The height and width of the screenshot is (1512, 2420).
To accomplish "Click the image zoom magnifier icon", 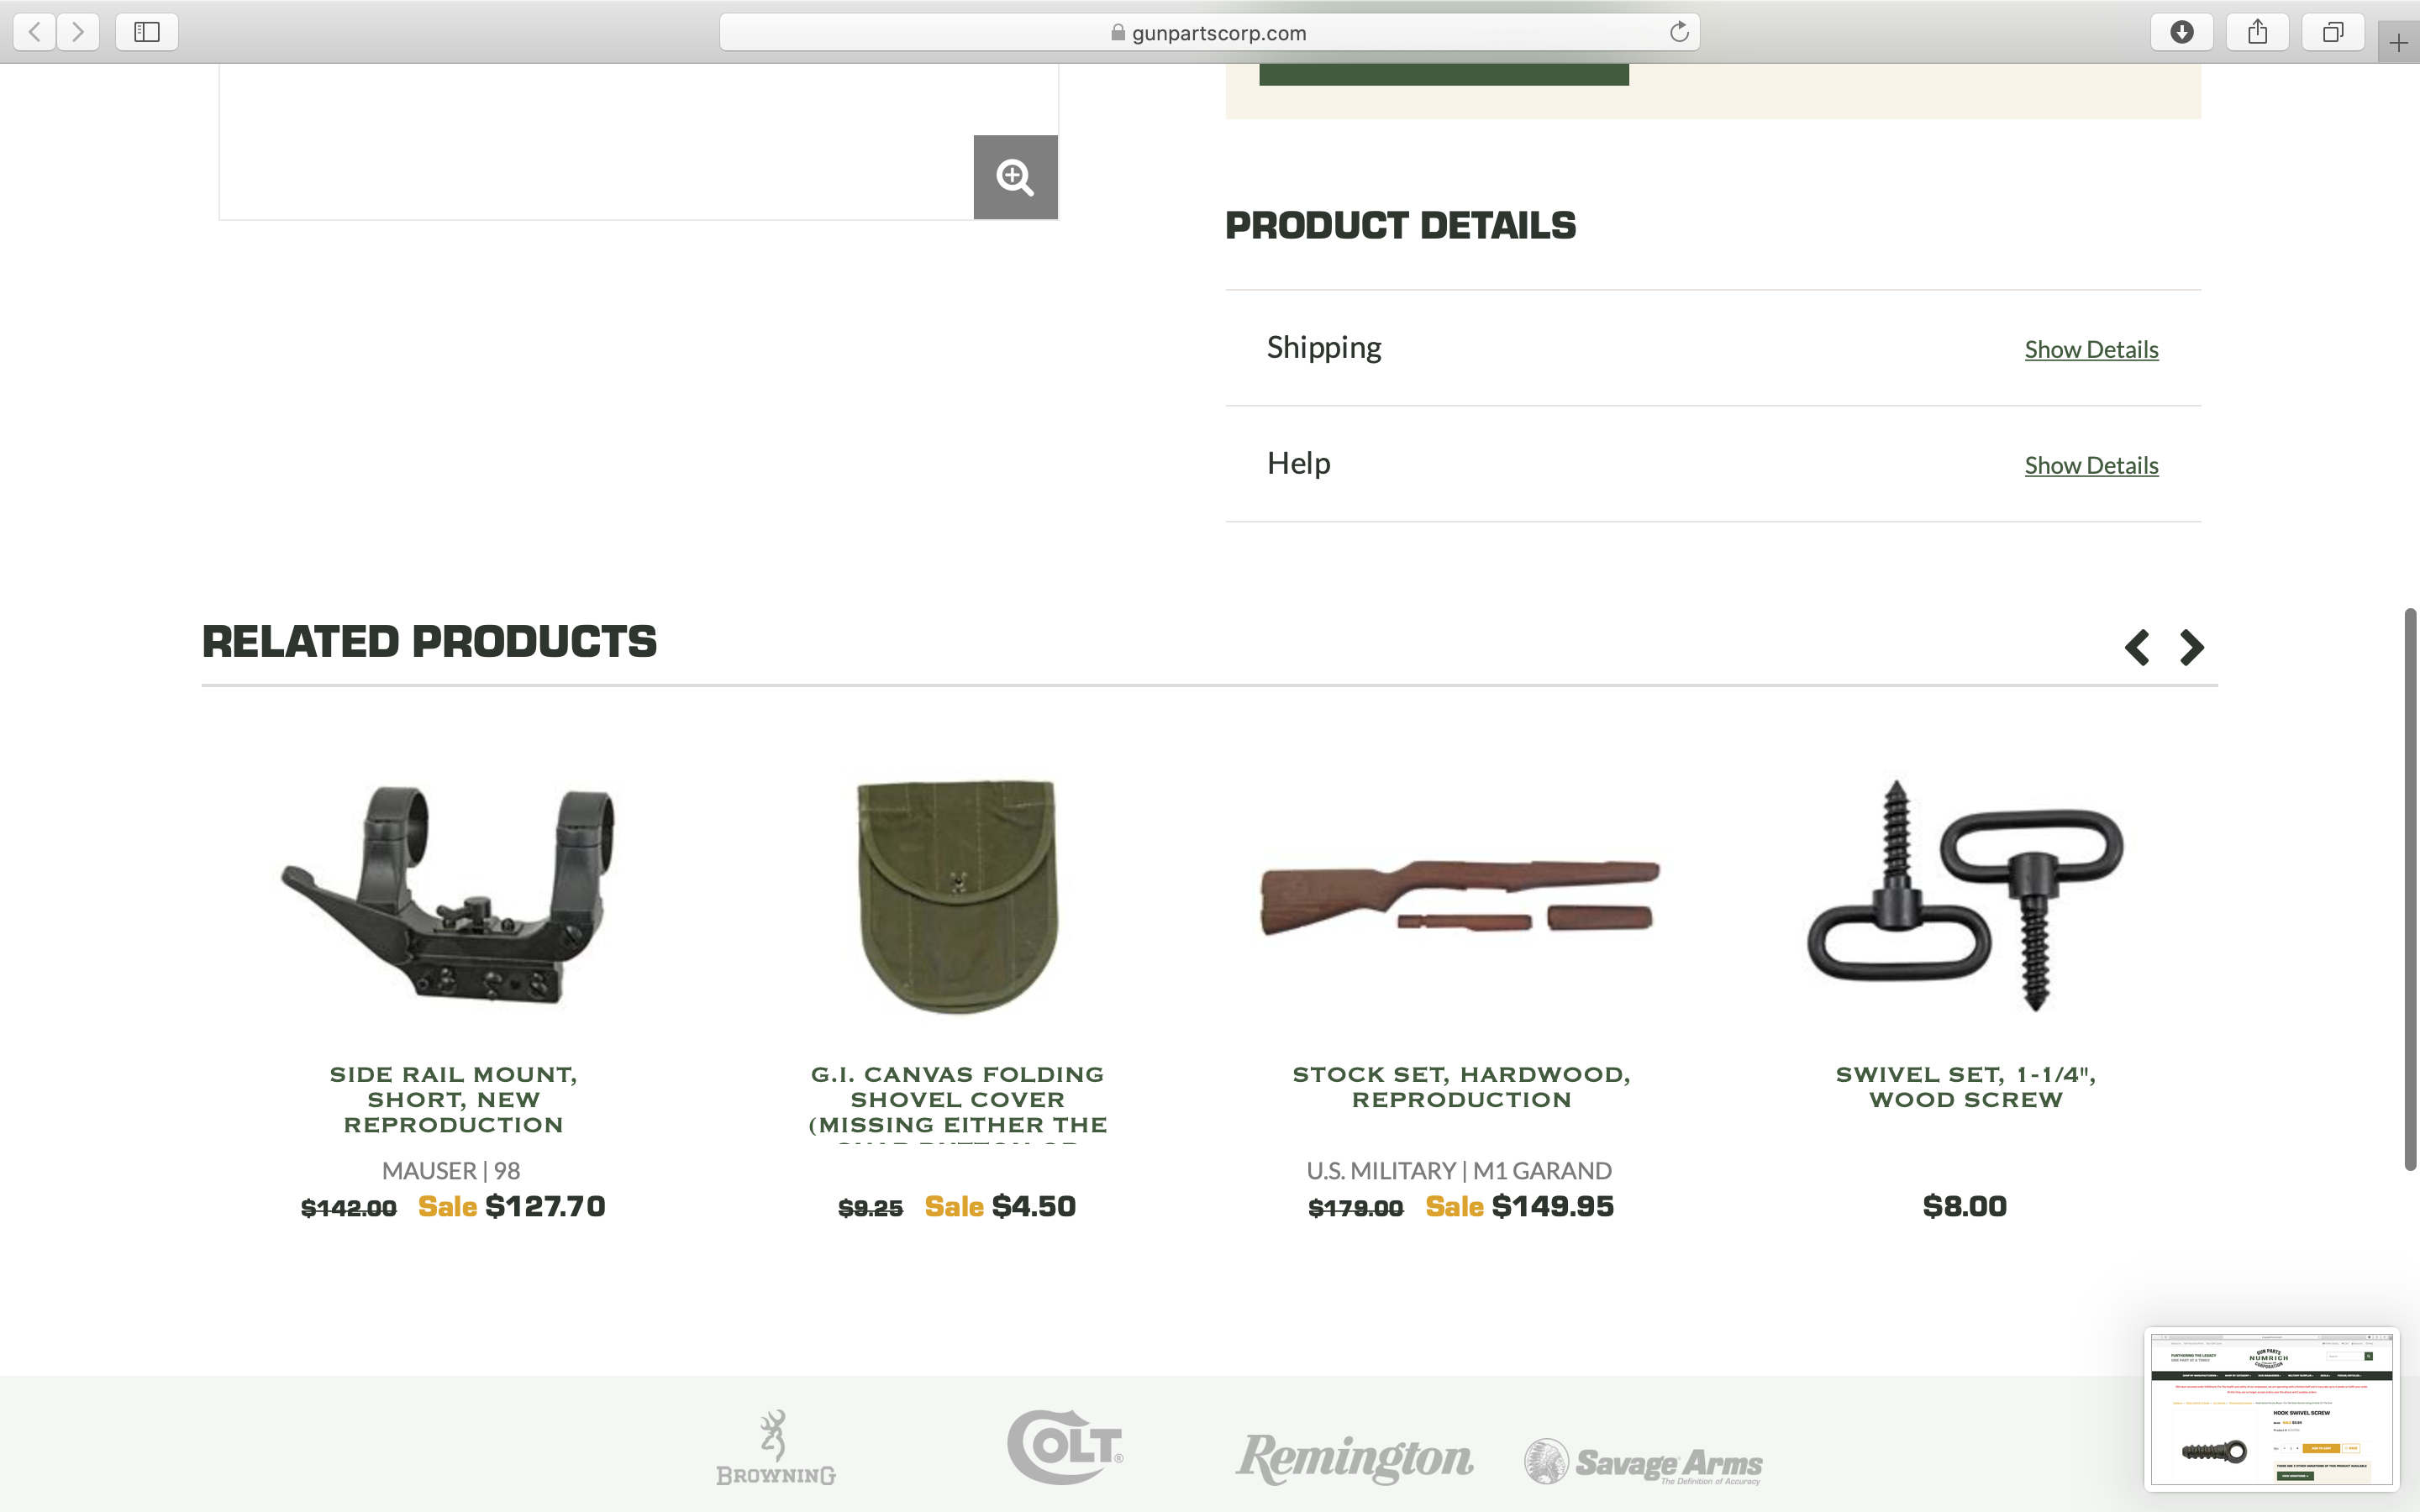I will pos(1015,177).
